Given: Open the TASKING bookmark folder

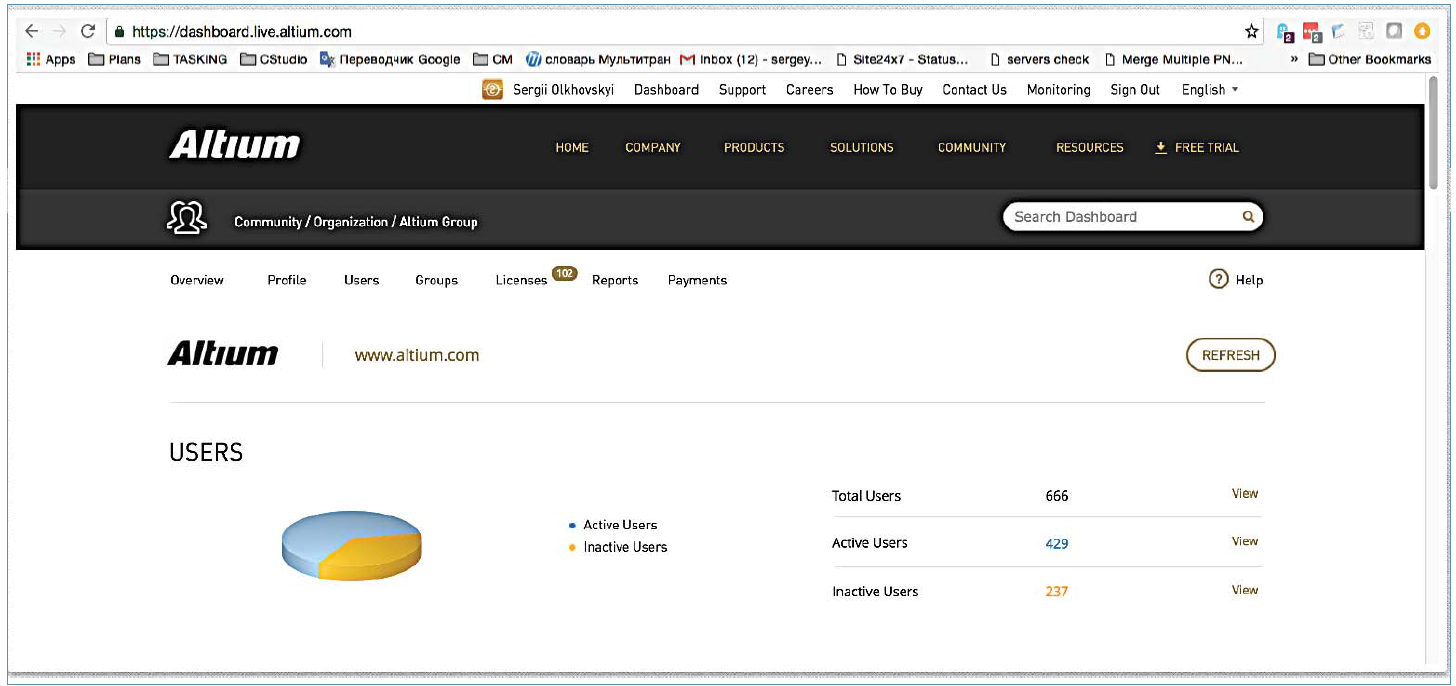Looking at the screenshot, I should [x=190, y=59].
